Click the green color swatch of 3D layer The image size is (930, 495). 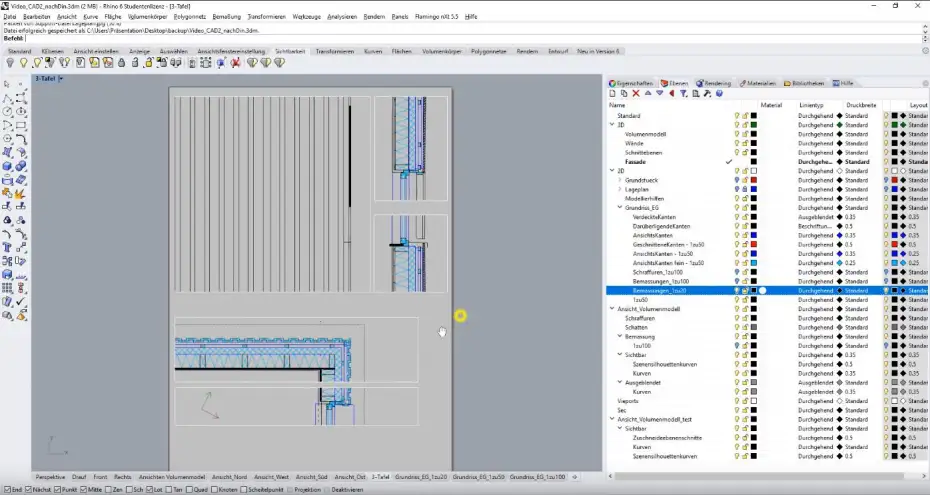click(x=754, y=125)
